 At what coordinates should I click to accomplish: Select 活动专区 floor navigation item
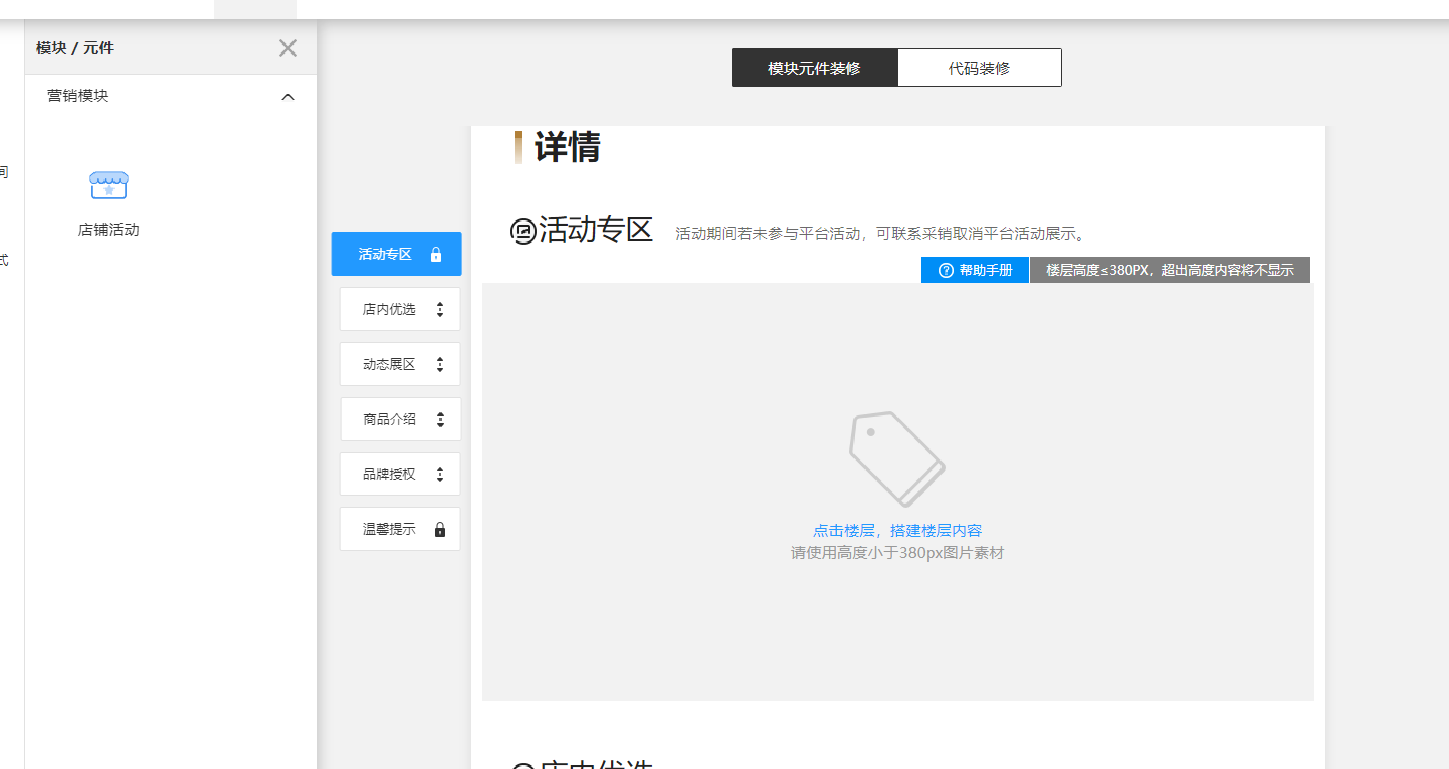tap(385, 254)
